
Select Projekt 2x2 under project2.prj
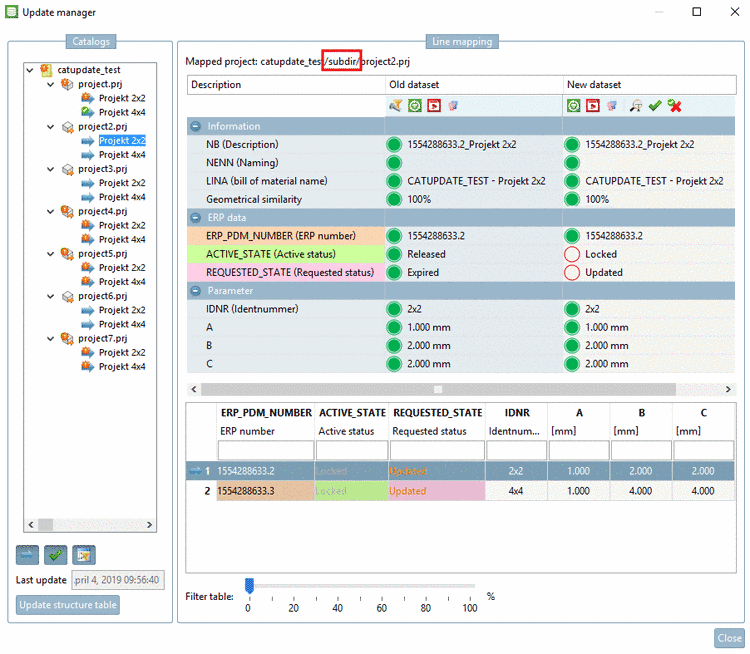[x=122, y=141]
